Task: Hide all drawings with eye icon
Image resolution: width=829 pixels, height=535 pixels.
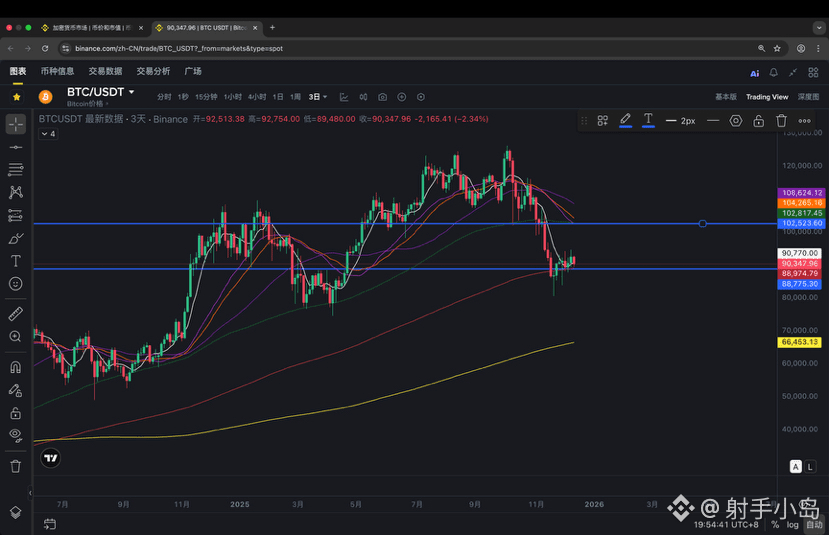Action: [16, 435]
